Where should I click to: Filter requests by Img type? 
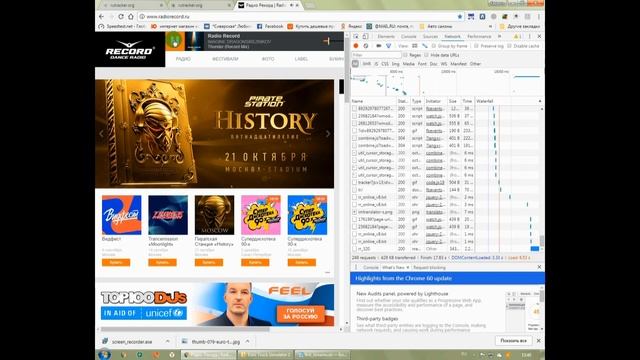[x=395, y=64]
